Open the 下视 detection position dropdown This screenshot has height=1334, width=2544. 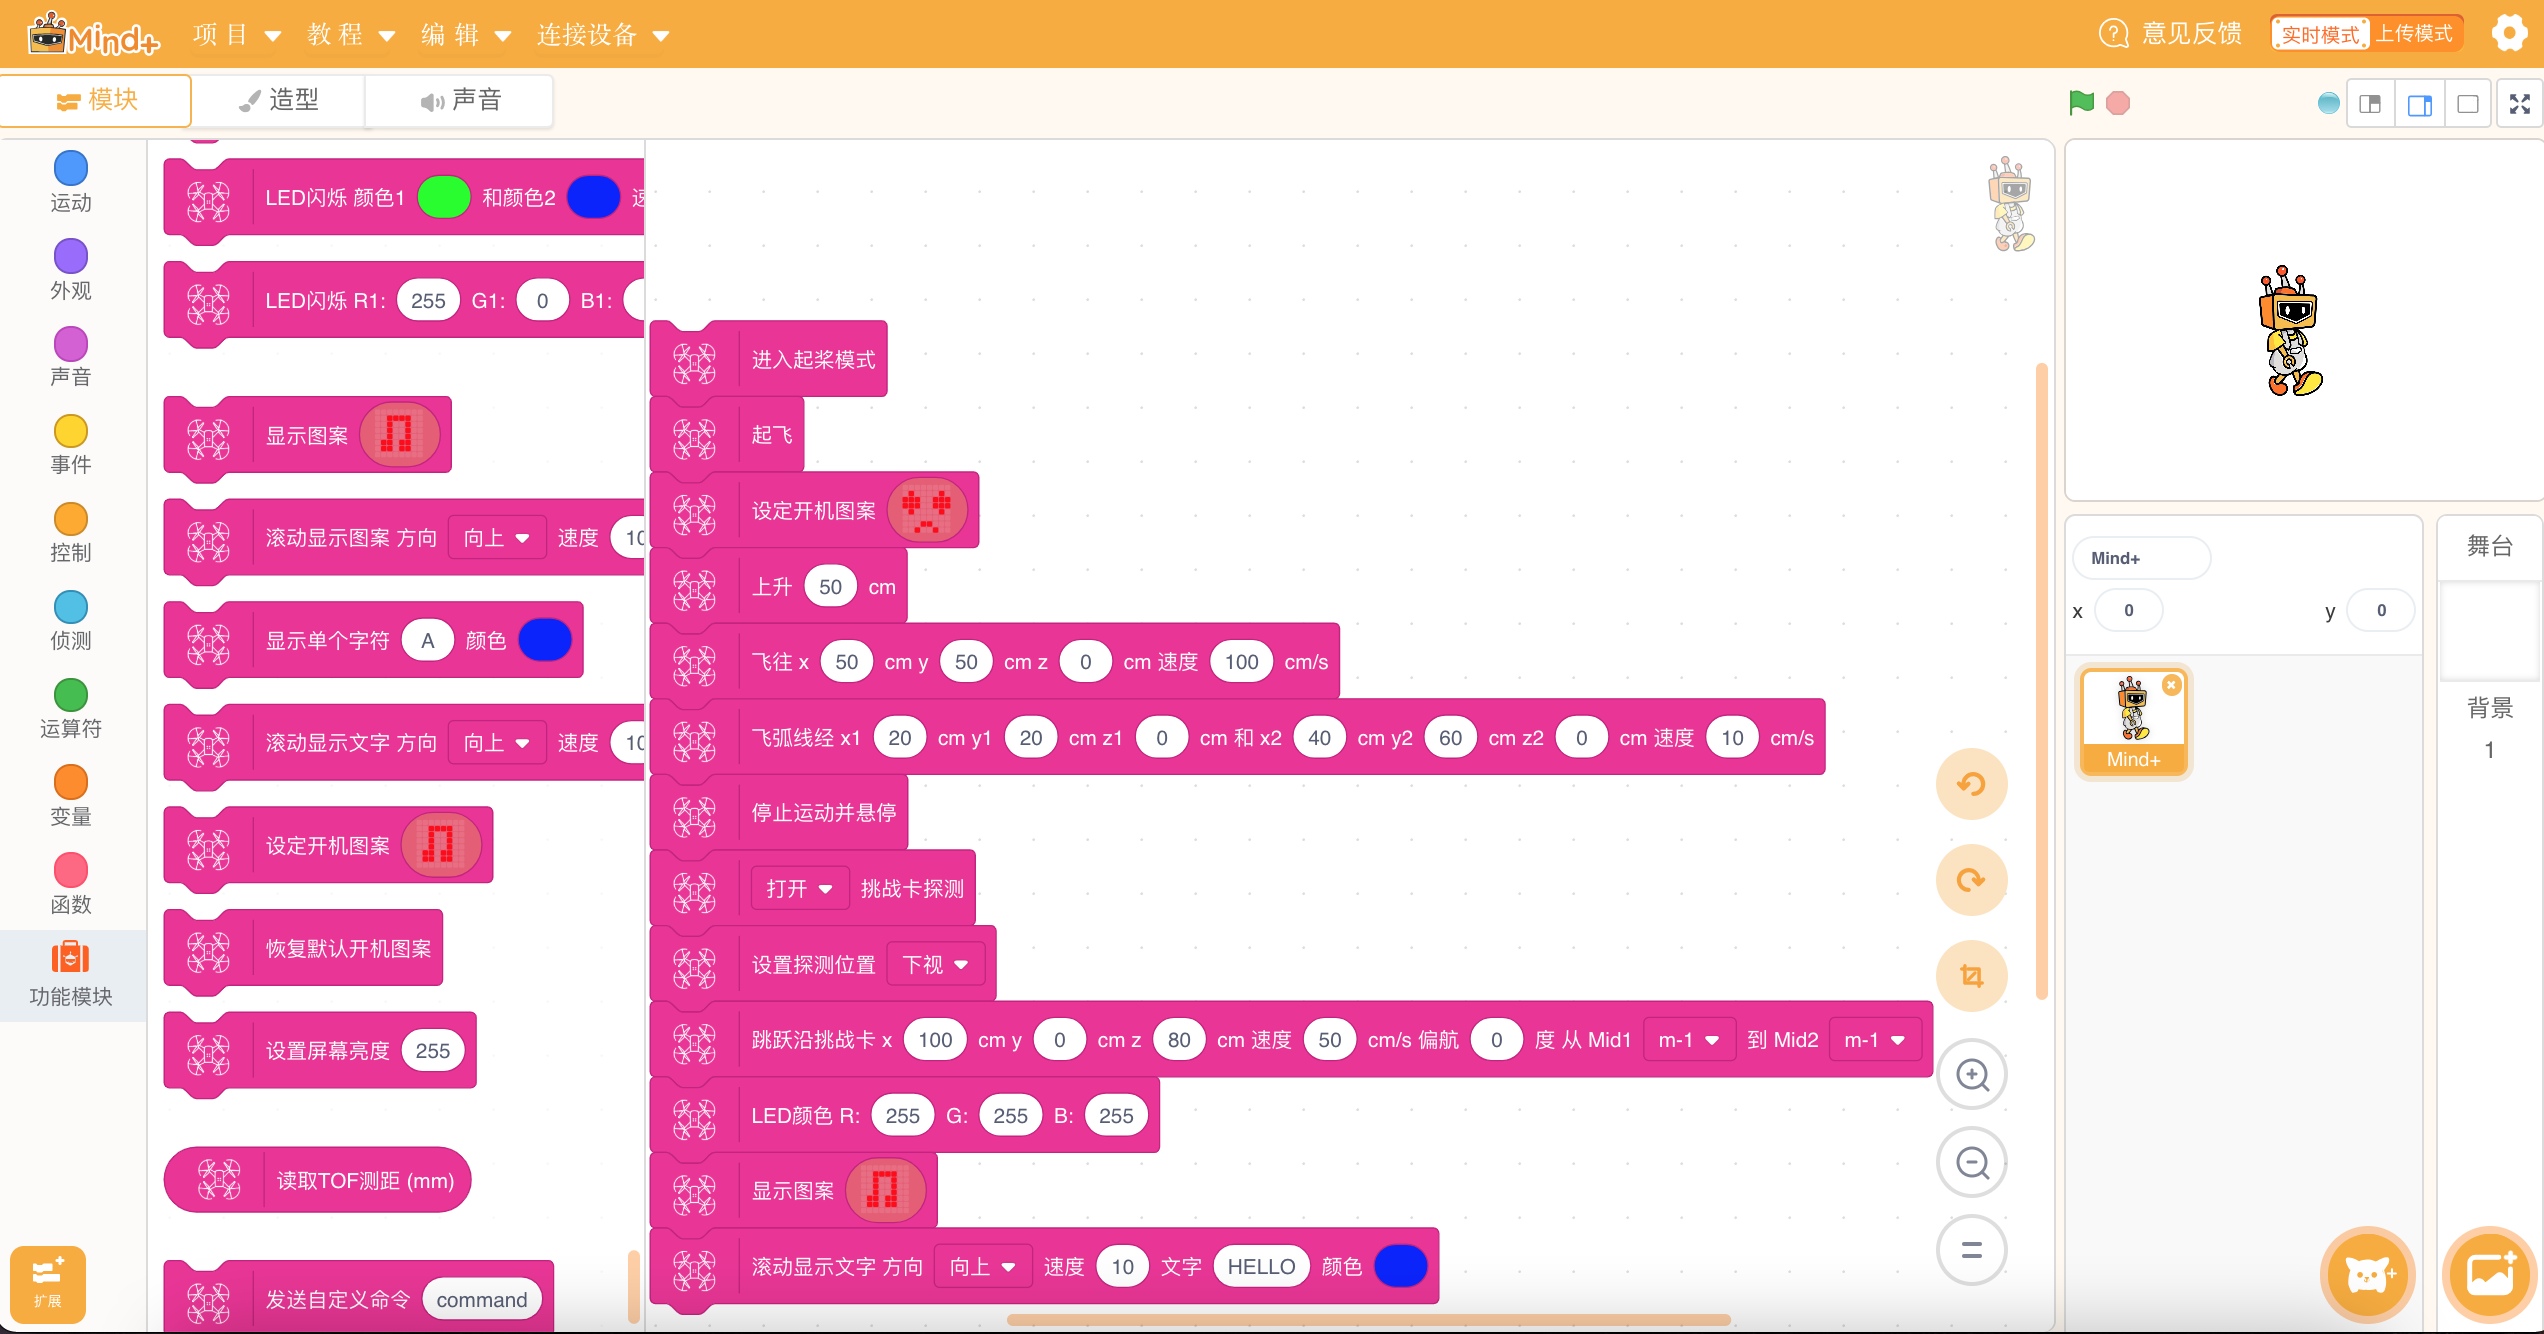pyautogui.click(x=935, y=965)
